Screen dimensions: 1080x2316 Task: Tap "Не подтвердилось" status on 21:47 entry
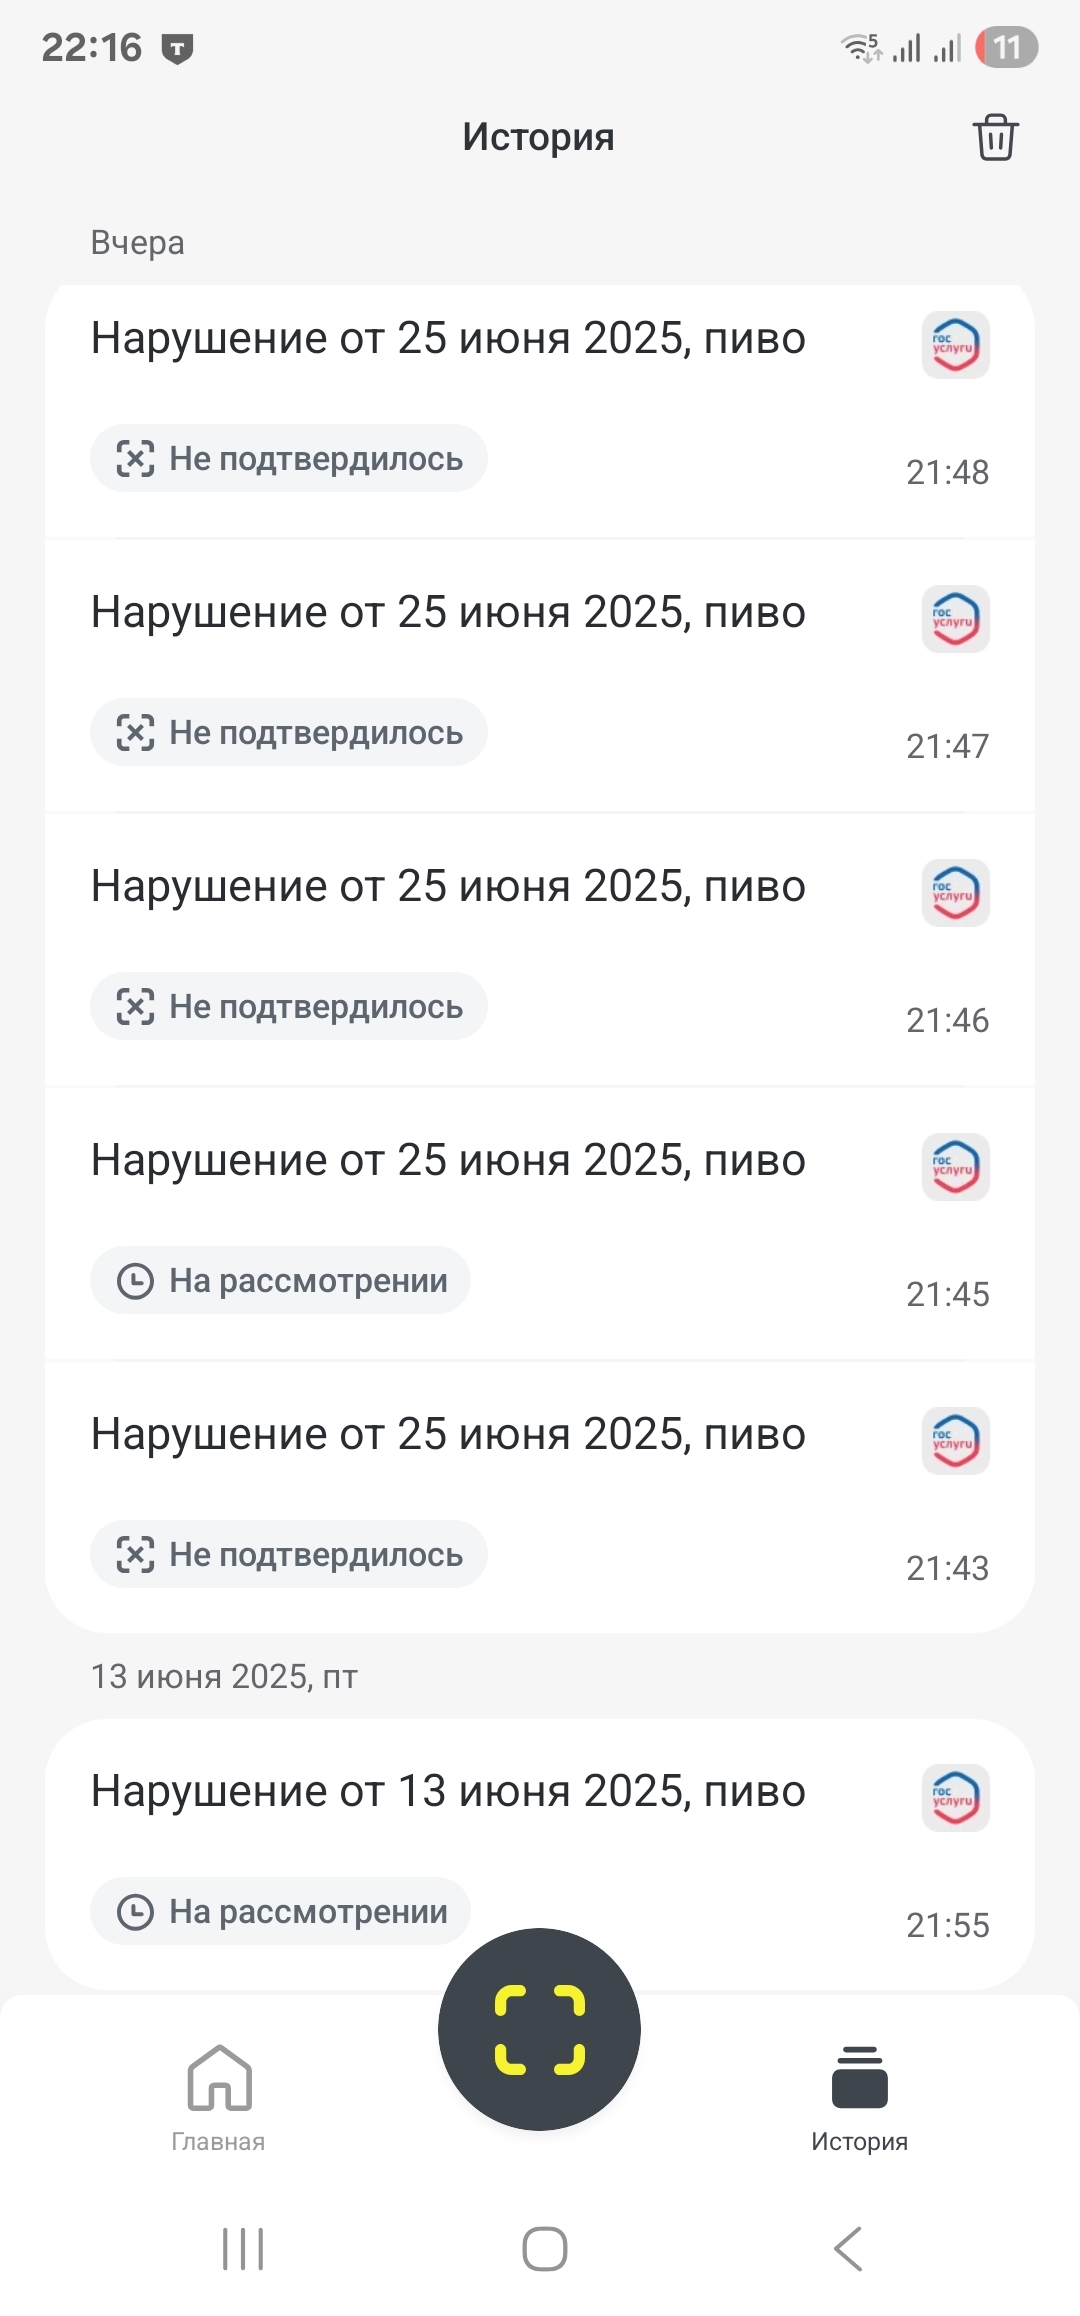tap(289, 733)
